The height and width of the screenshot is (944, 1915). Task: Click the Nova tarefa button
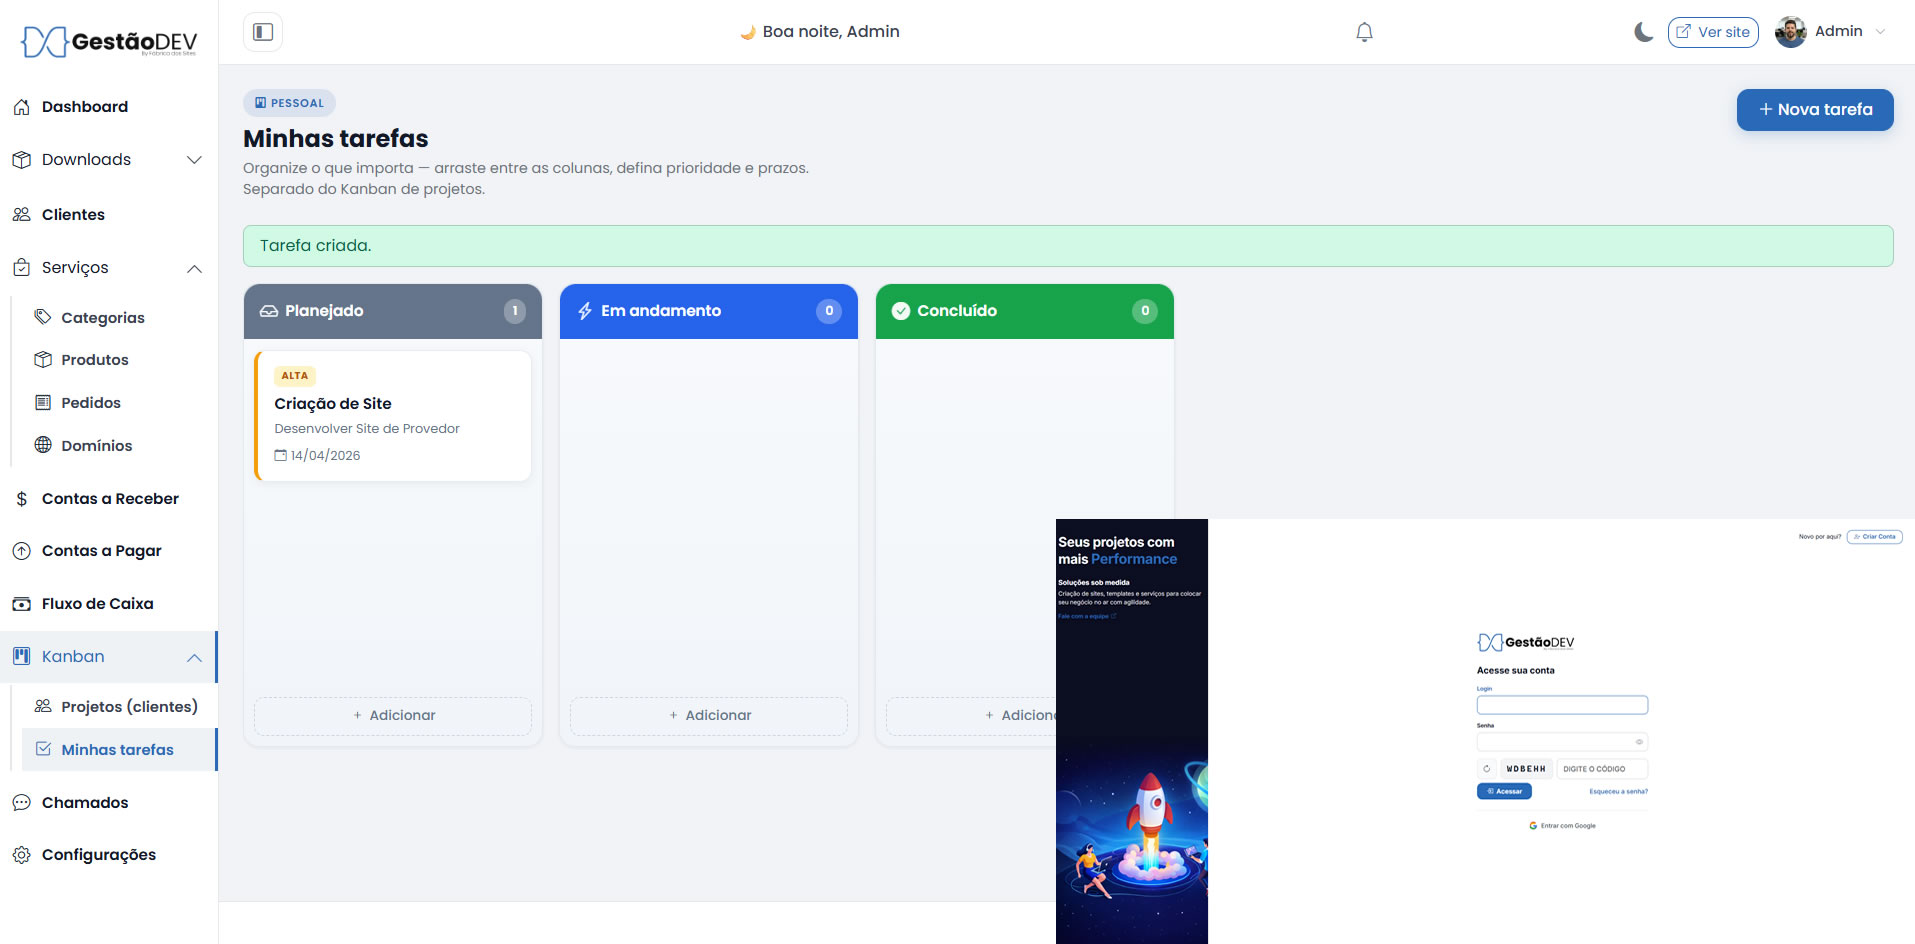1814,110
